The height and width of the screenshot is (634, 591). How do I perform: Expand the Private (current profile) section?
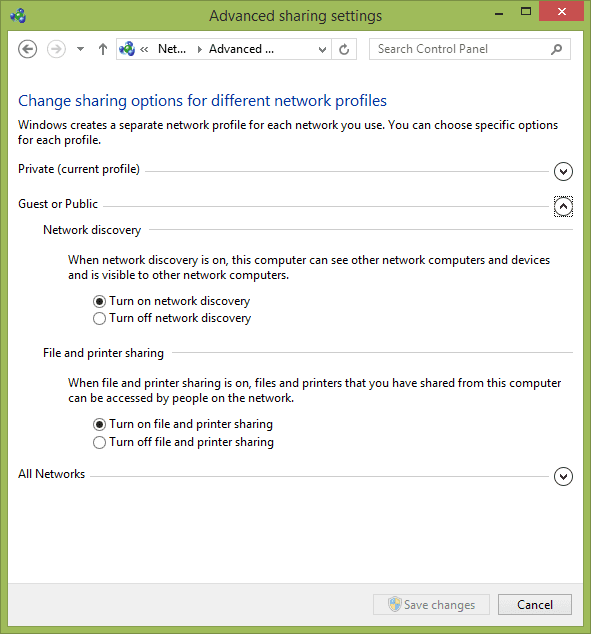(x=563, y=171)
